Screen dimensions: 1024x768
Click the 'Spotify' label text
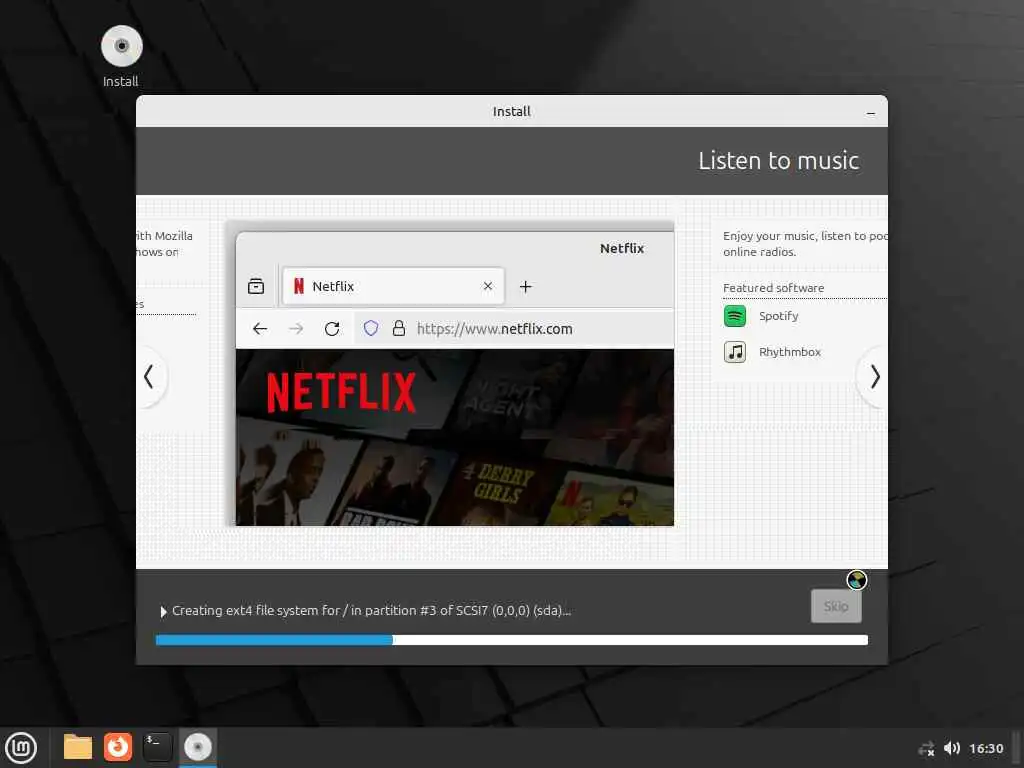click(x=778, y=316)
